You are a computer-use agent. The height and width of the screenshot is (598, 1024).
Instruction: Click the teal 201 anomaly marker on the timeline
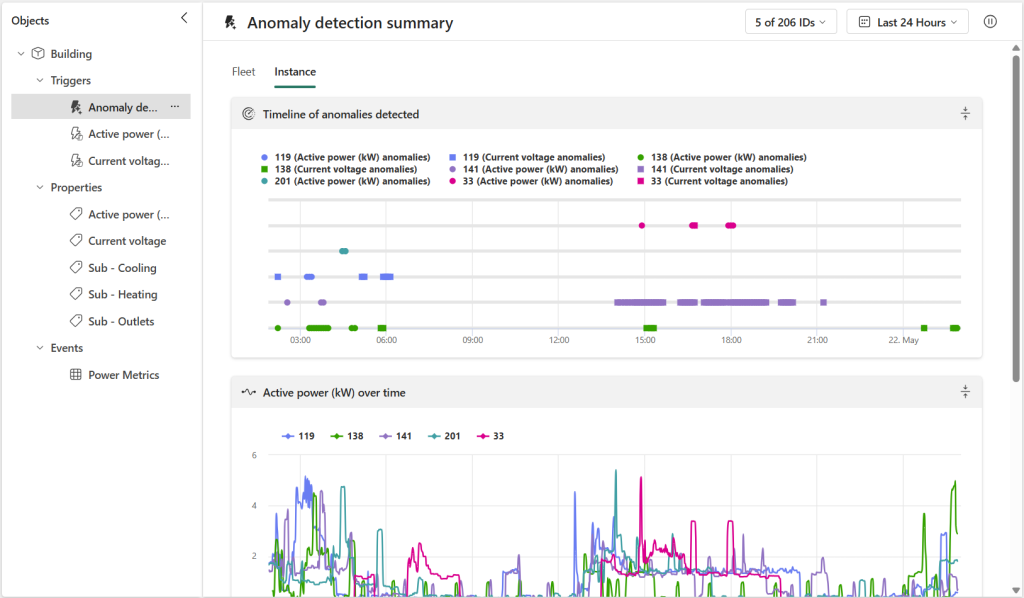[344, 251]
